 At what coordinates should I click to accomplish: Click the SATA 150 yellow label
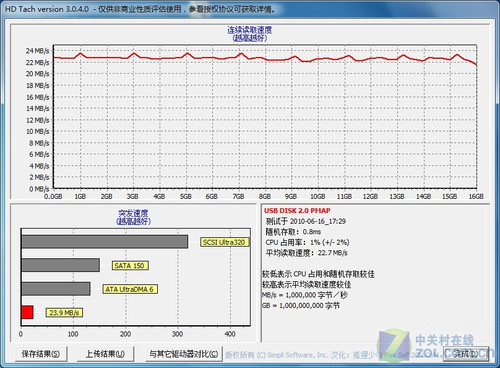130,266
